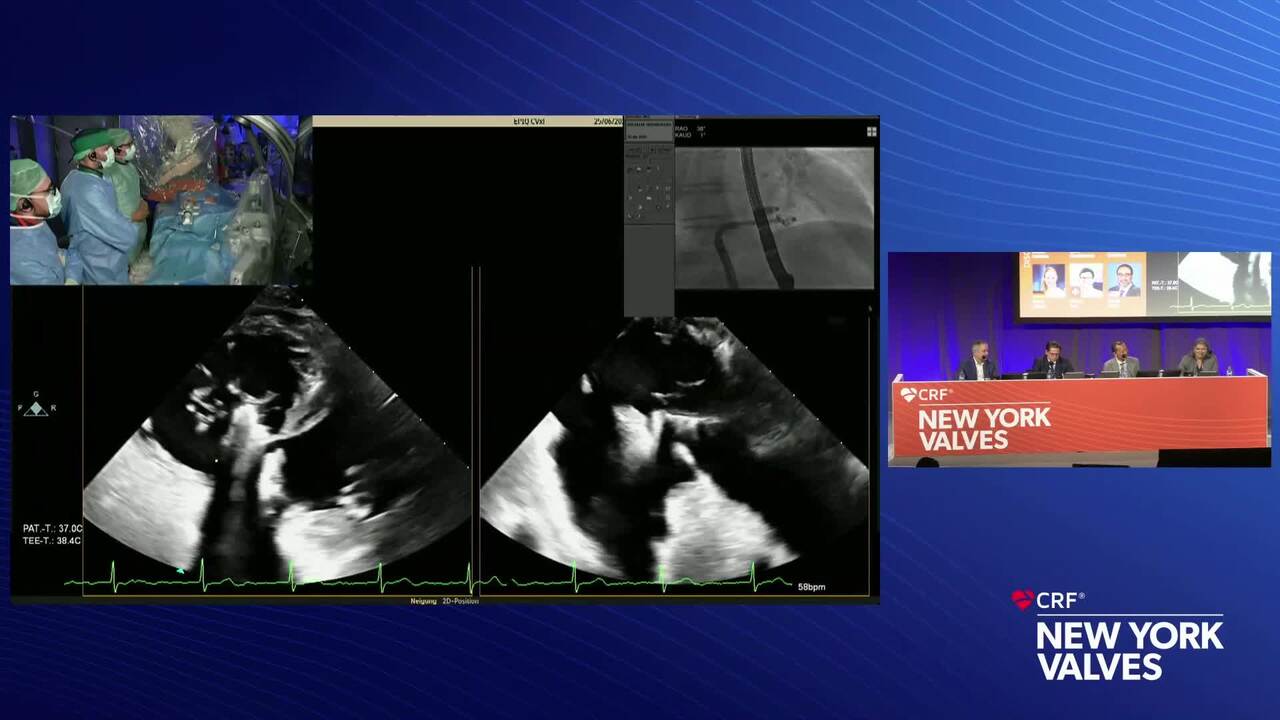Click the gray control panel beside the fluoroscopy image
1280x720 pixels.
(x=649, y=216)
